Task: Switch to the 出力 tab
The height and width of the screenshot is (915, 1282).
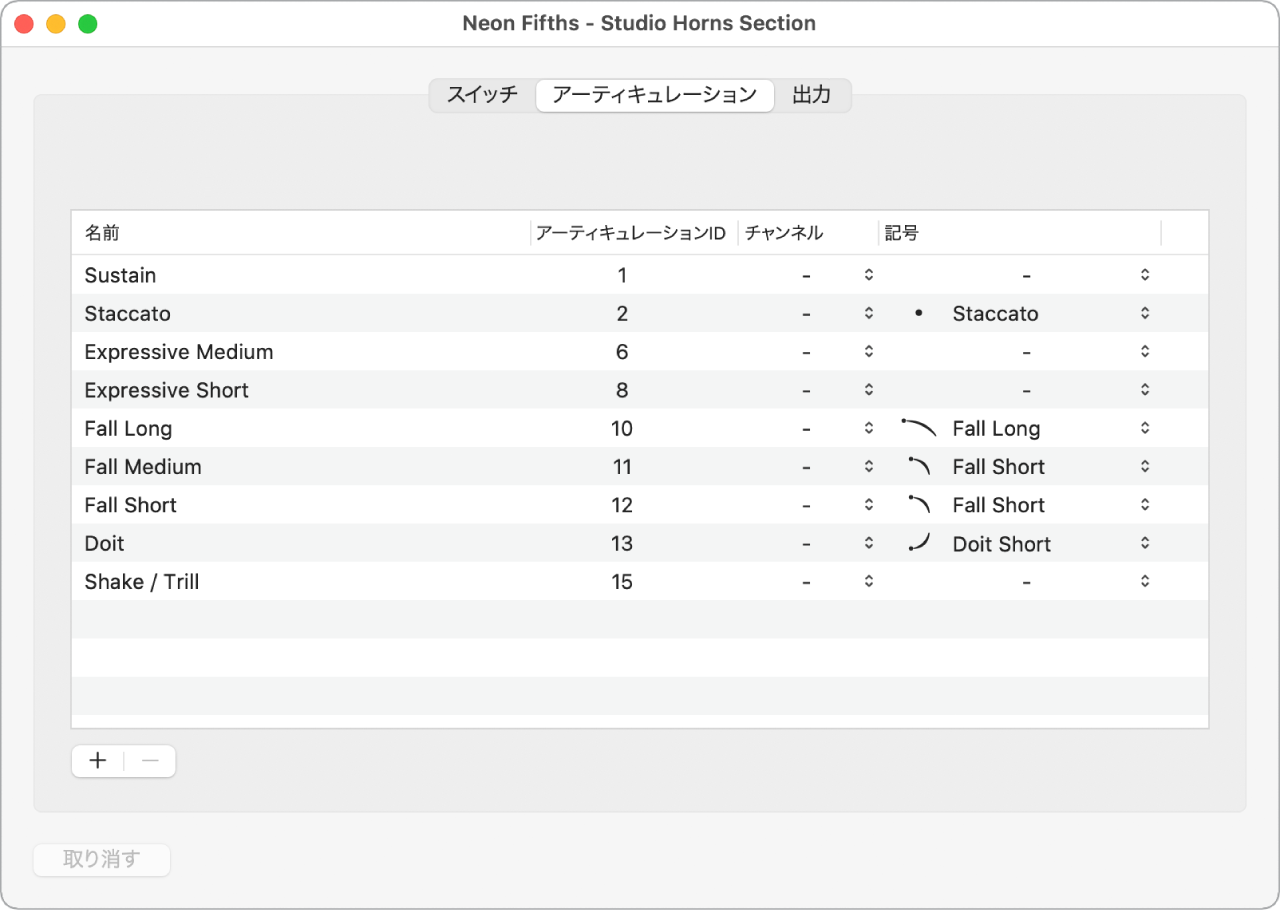Action: (x=812, y=95)
